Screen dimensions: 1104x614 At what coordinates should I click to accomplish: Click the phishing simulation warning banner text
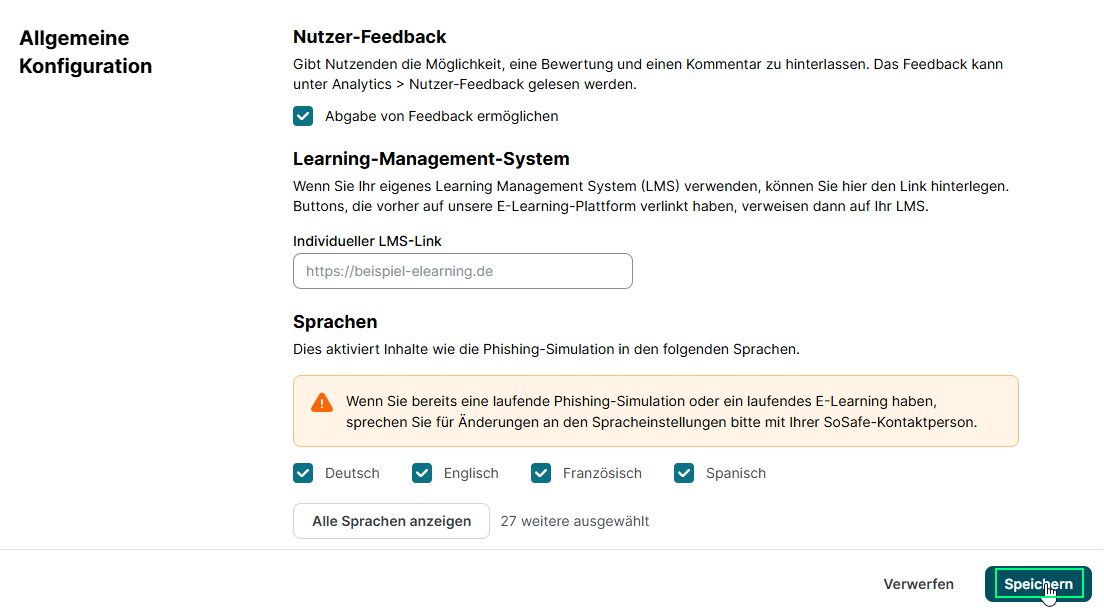660,411
